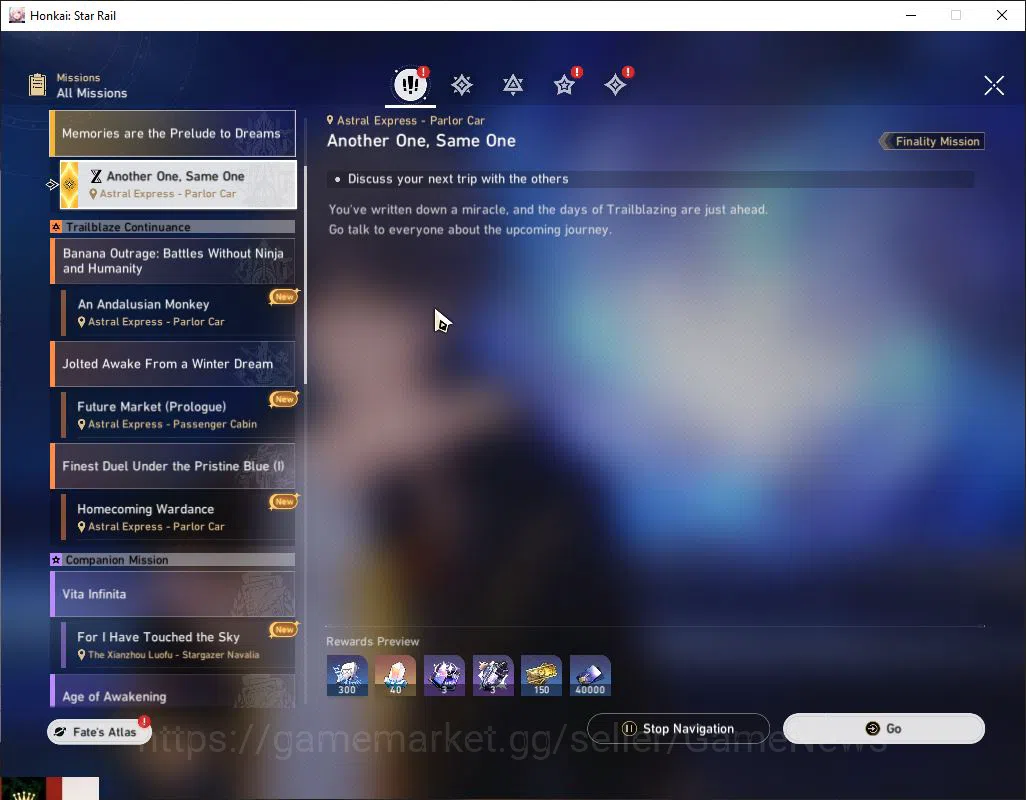Click the New badge on Homecoming Wardance
This screenshot has width=1026, height=800.
pyautogui.click(x=284, y=501)
